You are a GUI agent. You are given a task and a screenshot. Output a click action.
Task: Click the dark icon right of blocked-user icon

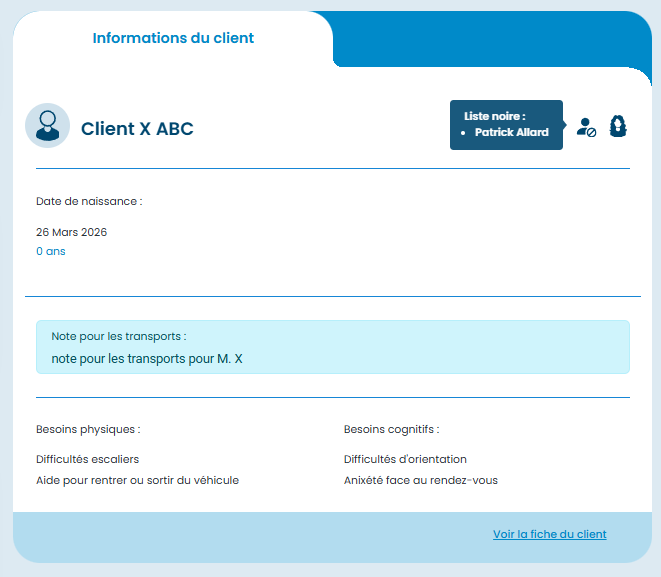618,126
